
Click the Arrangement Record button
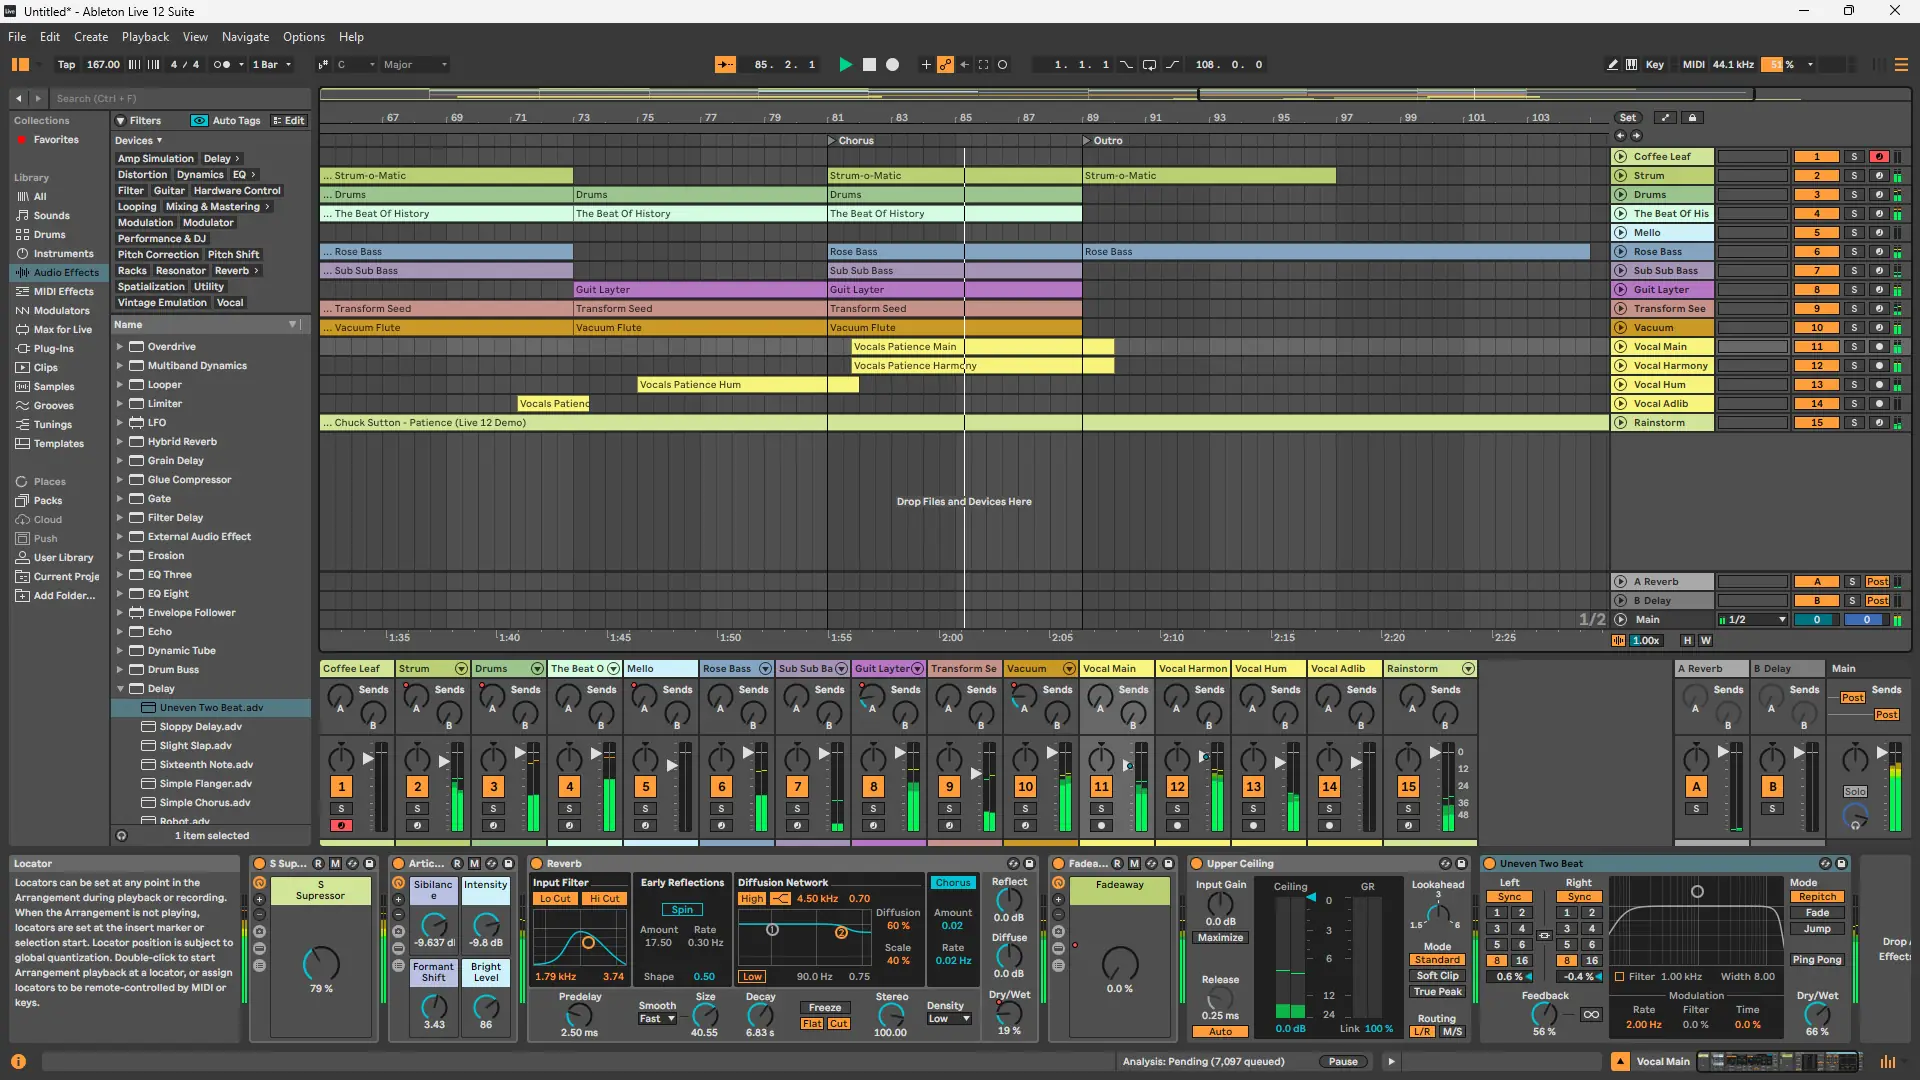point(892,64)
